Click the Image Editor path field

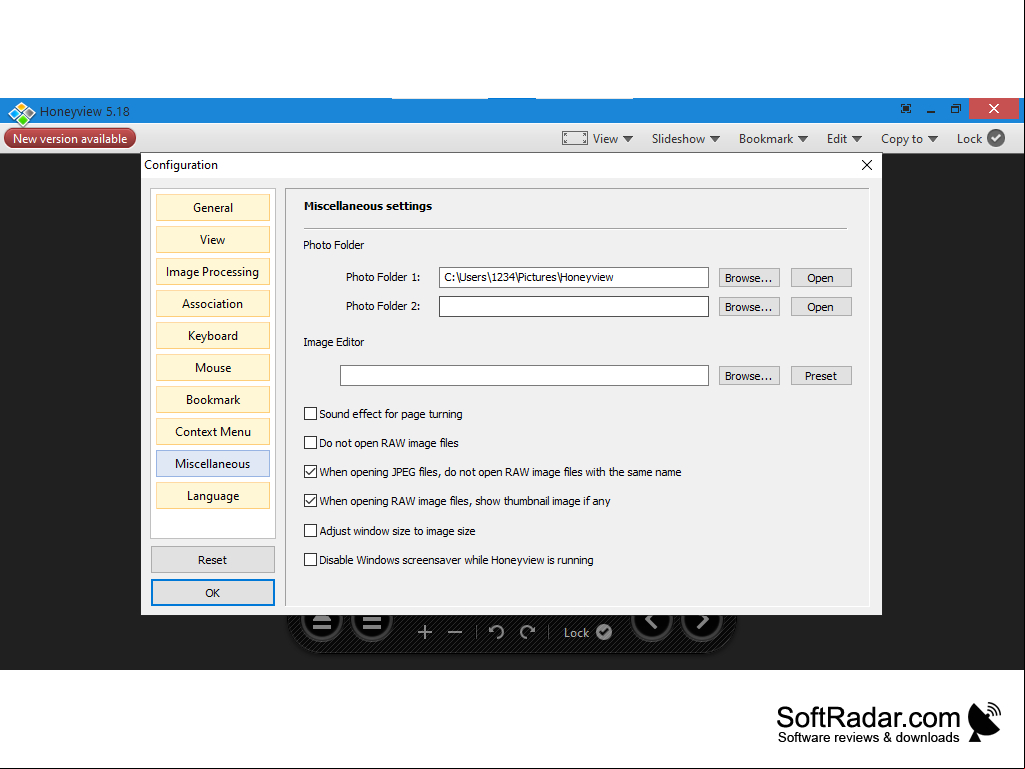[524, 375]
